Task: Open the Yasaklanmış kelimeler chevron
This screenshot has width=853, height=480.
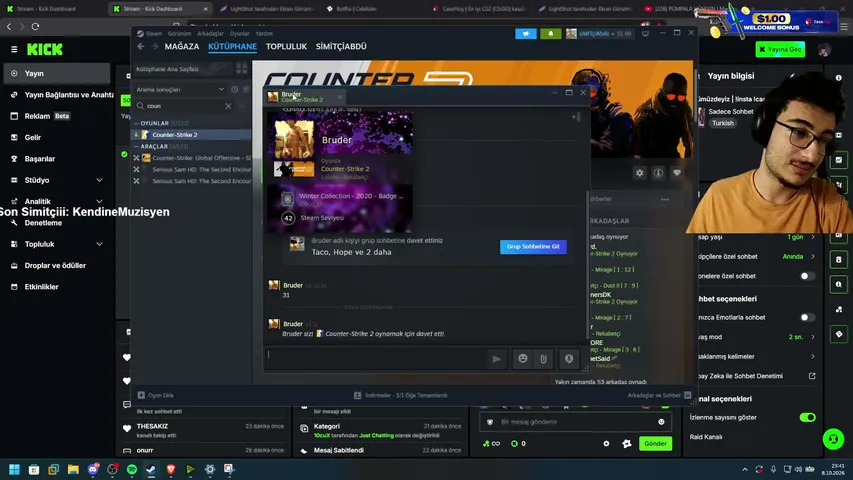Action: 813,357
